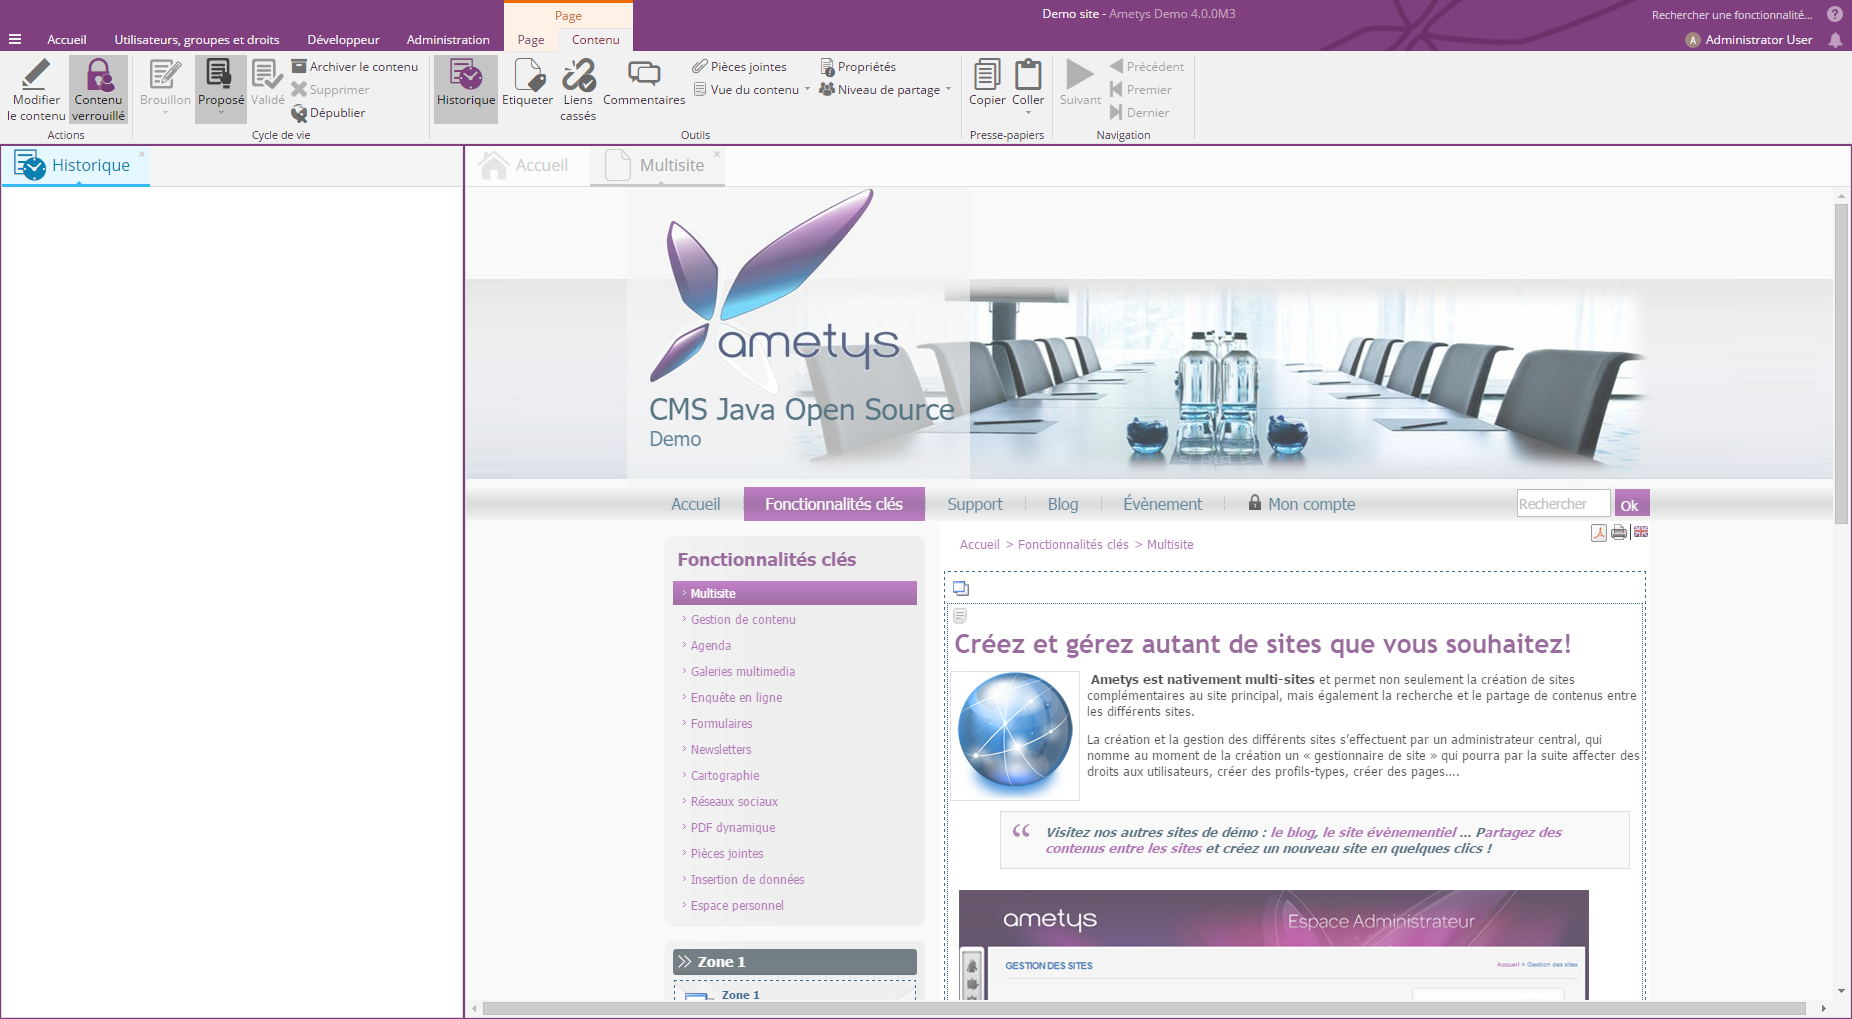Click the vertical scrollbar thumb
1852x1019 pixels.
point(1841,363)
